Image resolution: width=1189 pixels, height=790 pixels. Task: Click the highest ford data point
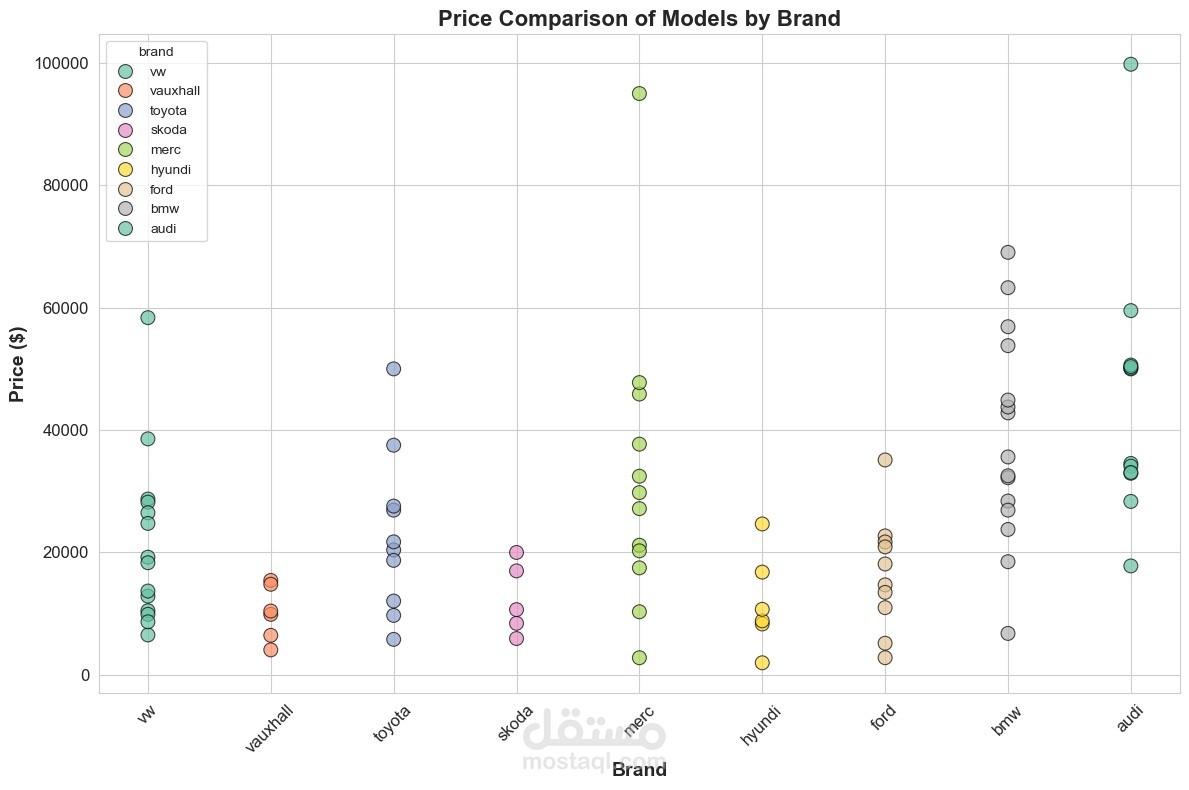coord(885,460)
